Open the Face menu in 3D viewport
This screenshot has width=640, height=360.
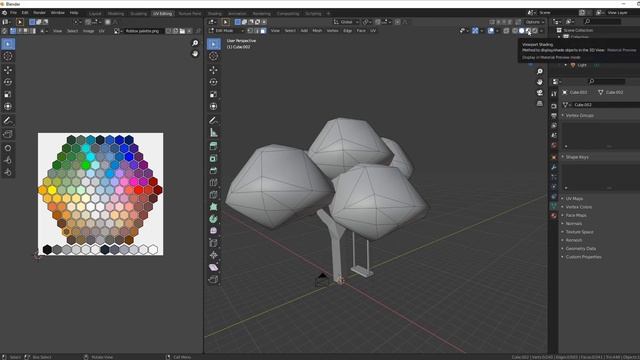tap(361, 31)
